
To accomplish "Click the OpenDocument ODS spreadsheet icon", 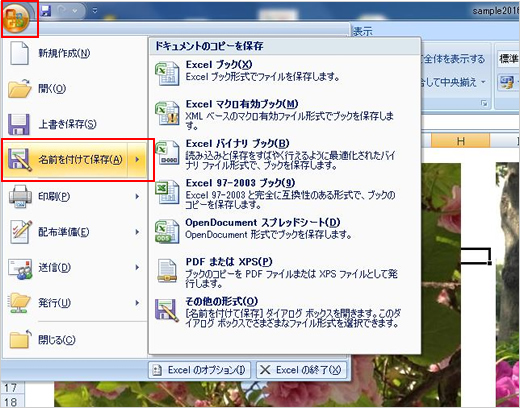I will point(167,232).
